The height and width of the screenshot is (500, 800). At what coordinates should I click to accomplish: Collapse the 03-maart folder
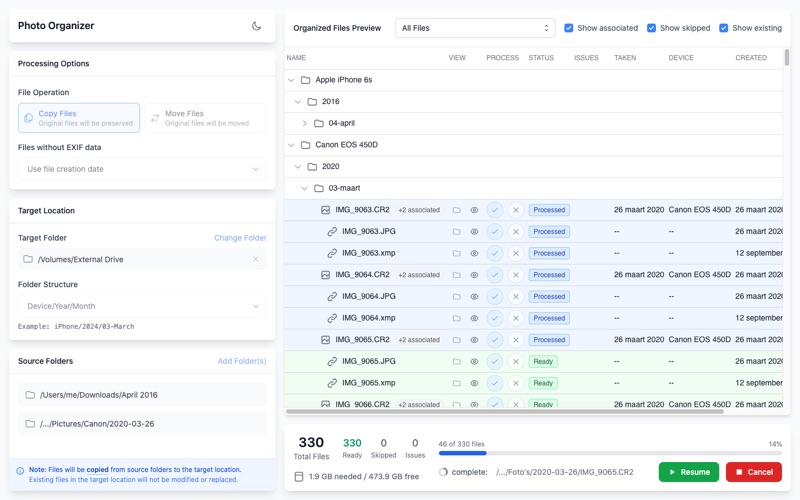305,188
